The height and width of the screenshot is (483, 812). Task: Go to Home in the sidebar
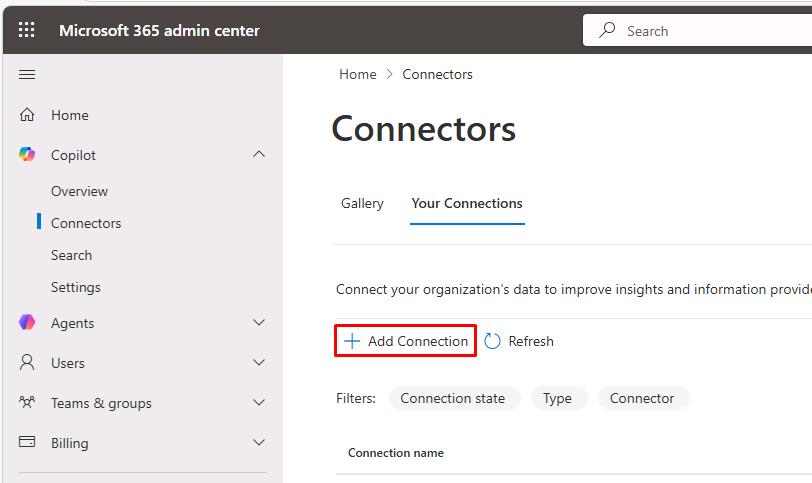70,115
